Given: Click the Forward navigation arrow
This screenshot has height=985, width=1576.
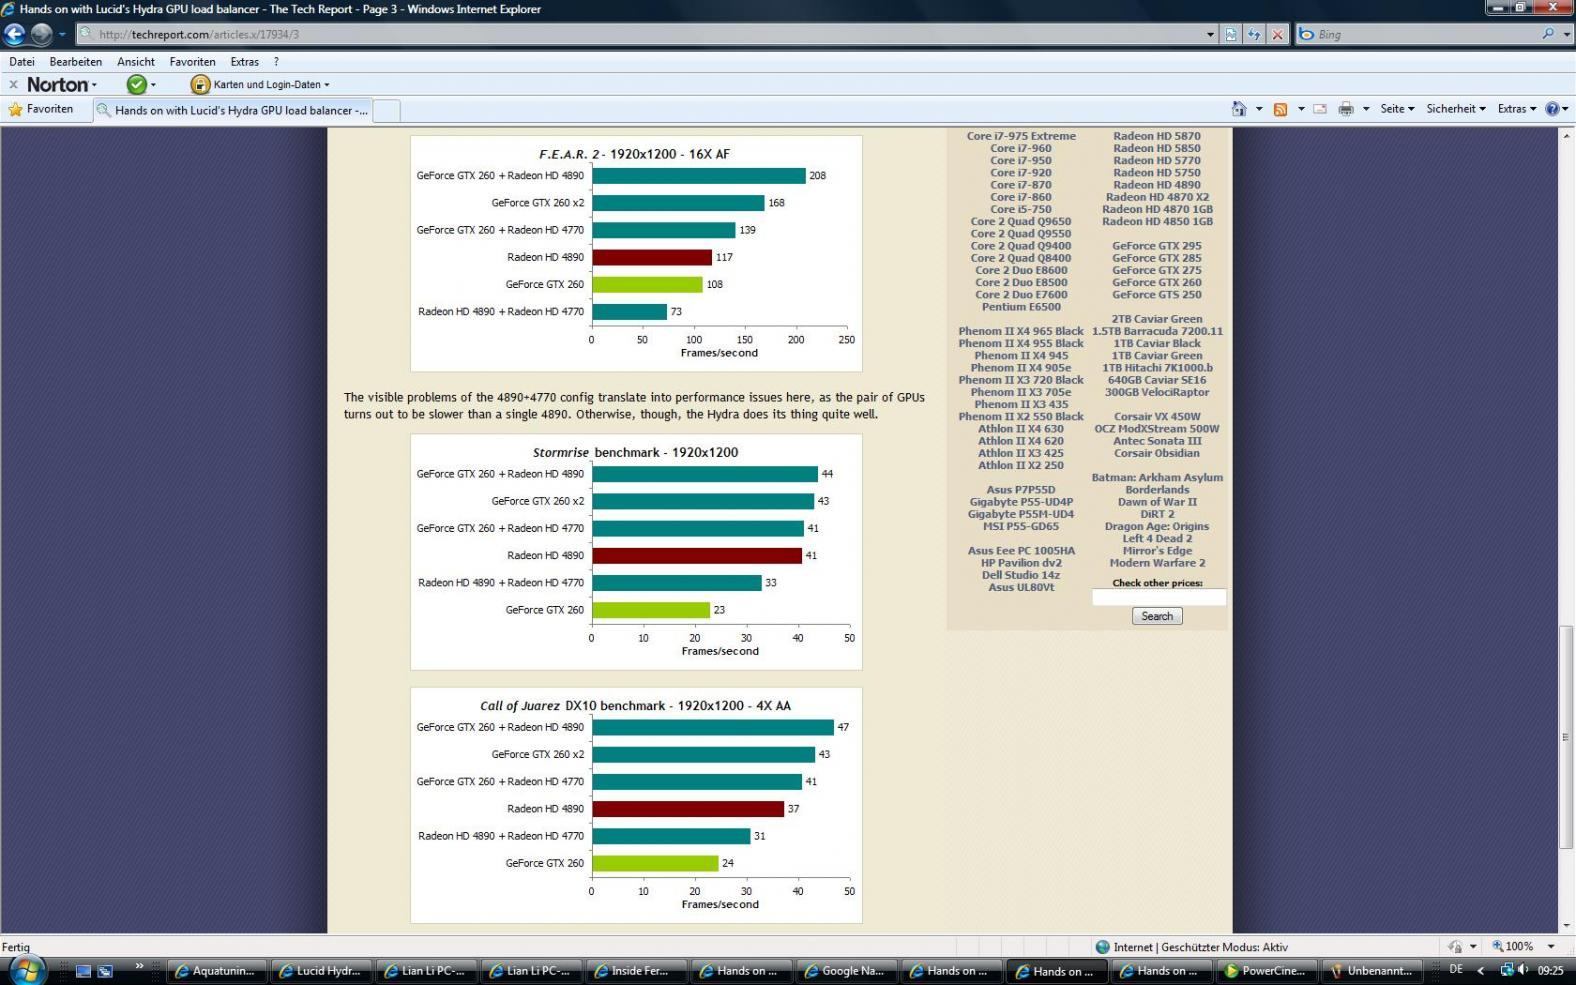Looking at the screenshot, I should coord(41,34).
